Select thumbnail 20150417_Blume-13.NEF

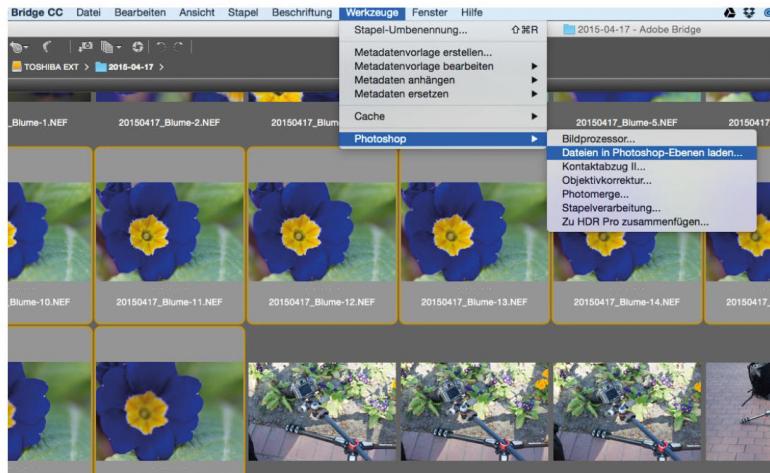(474, 232)
